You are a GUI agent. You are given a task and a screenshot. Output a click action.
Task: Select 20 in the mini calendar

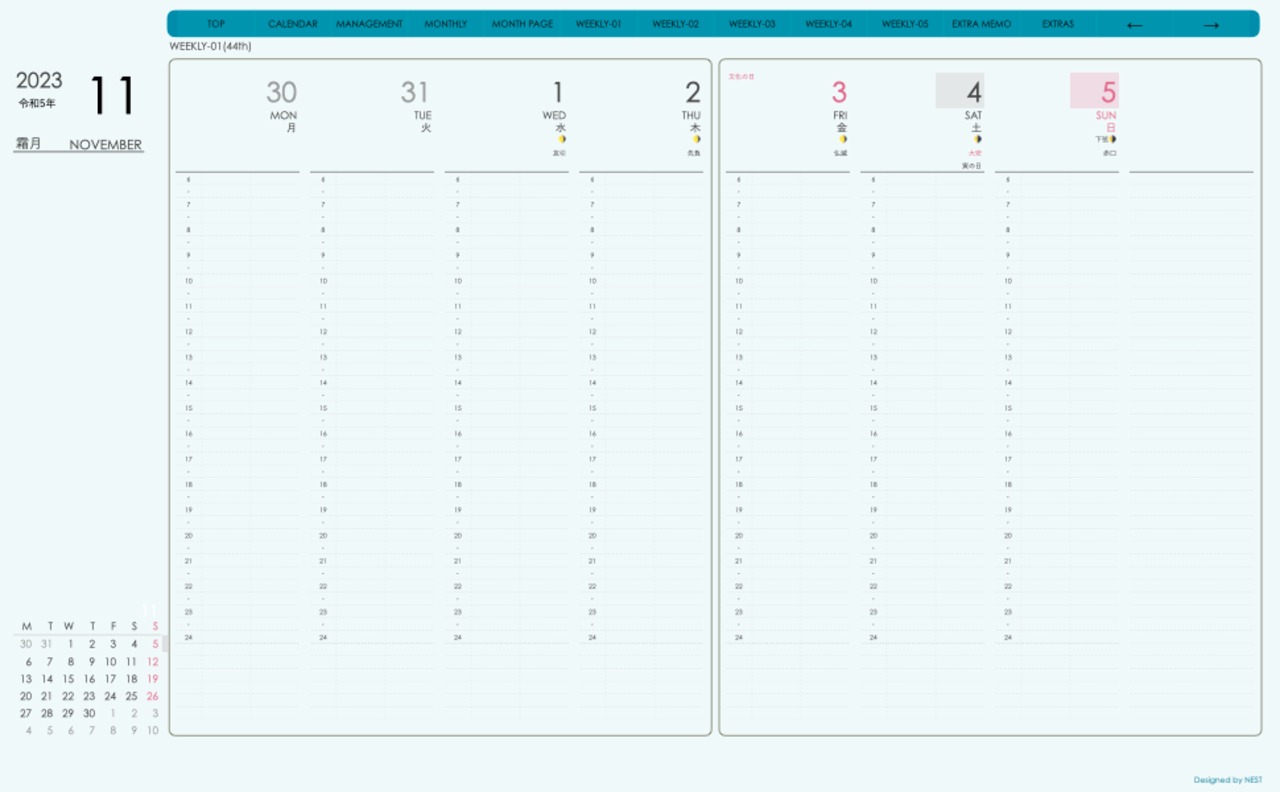click(26, 696)
